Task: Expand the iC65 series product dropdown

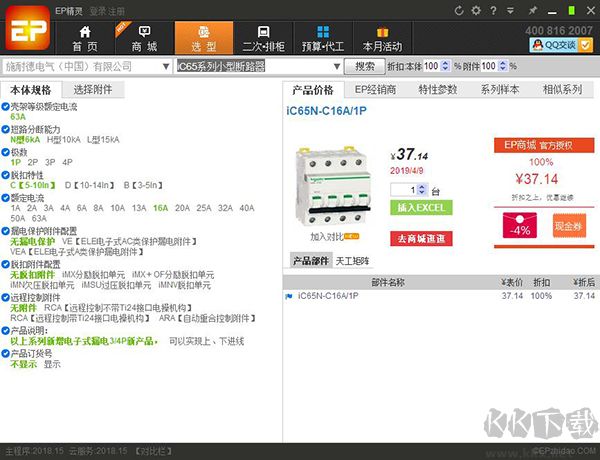Action: tap(337, 67)
